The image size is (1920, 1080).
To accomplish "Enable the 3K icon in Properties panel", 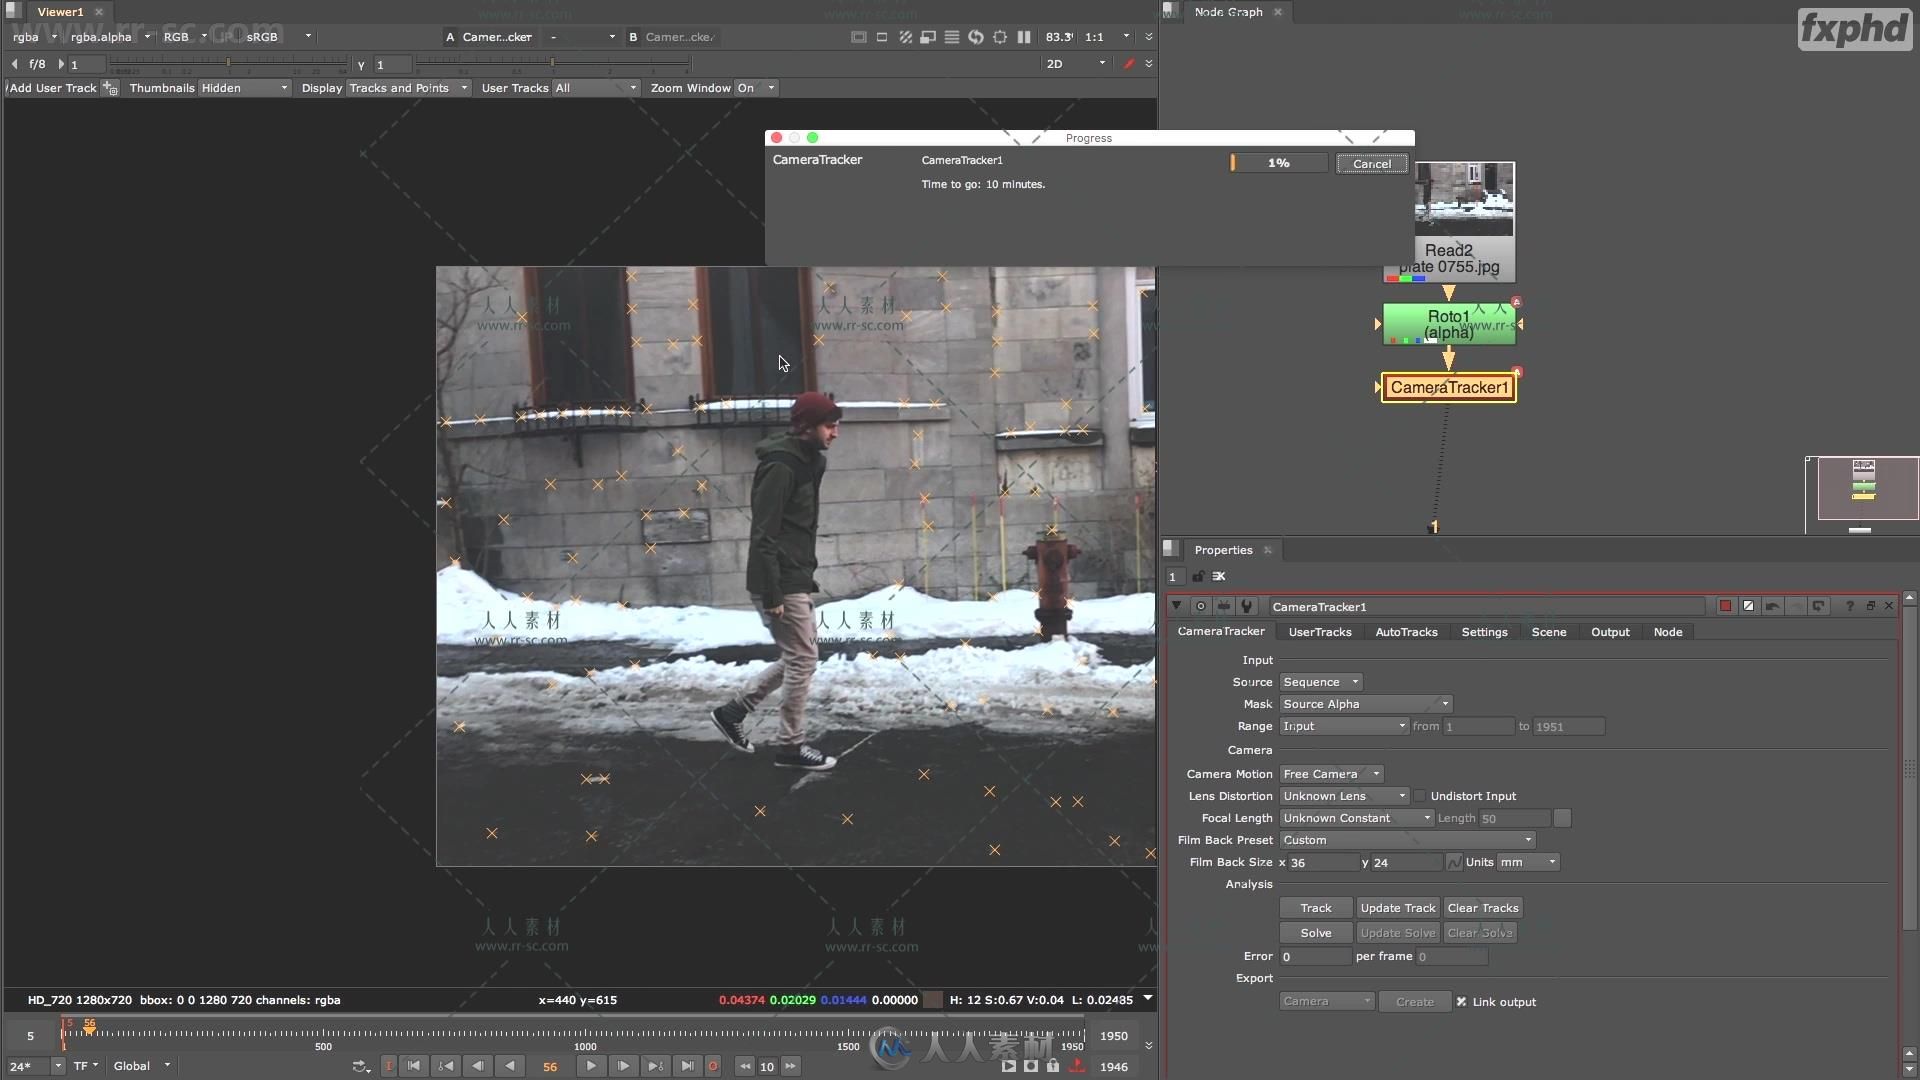I will click(x=1217, y=576).
